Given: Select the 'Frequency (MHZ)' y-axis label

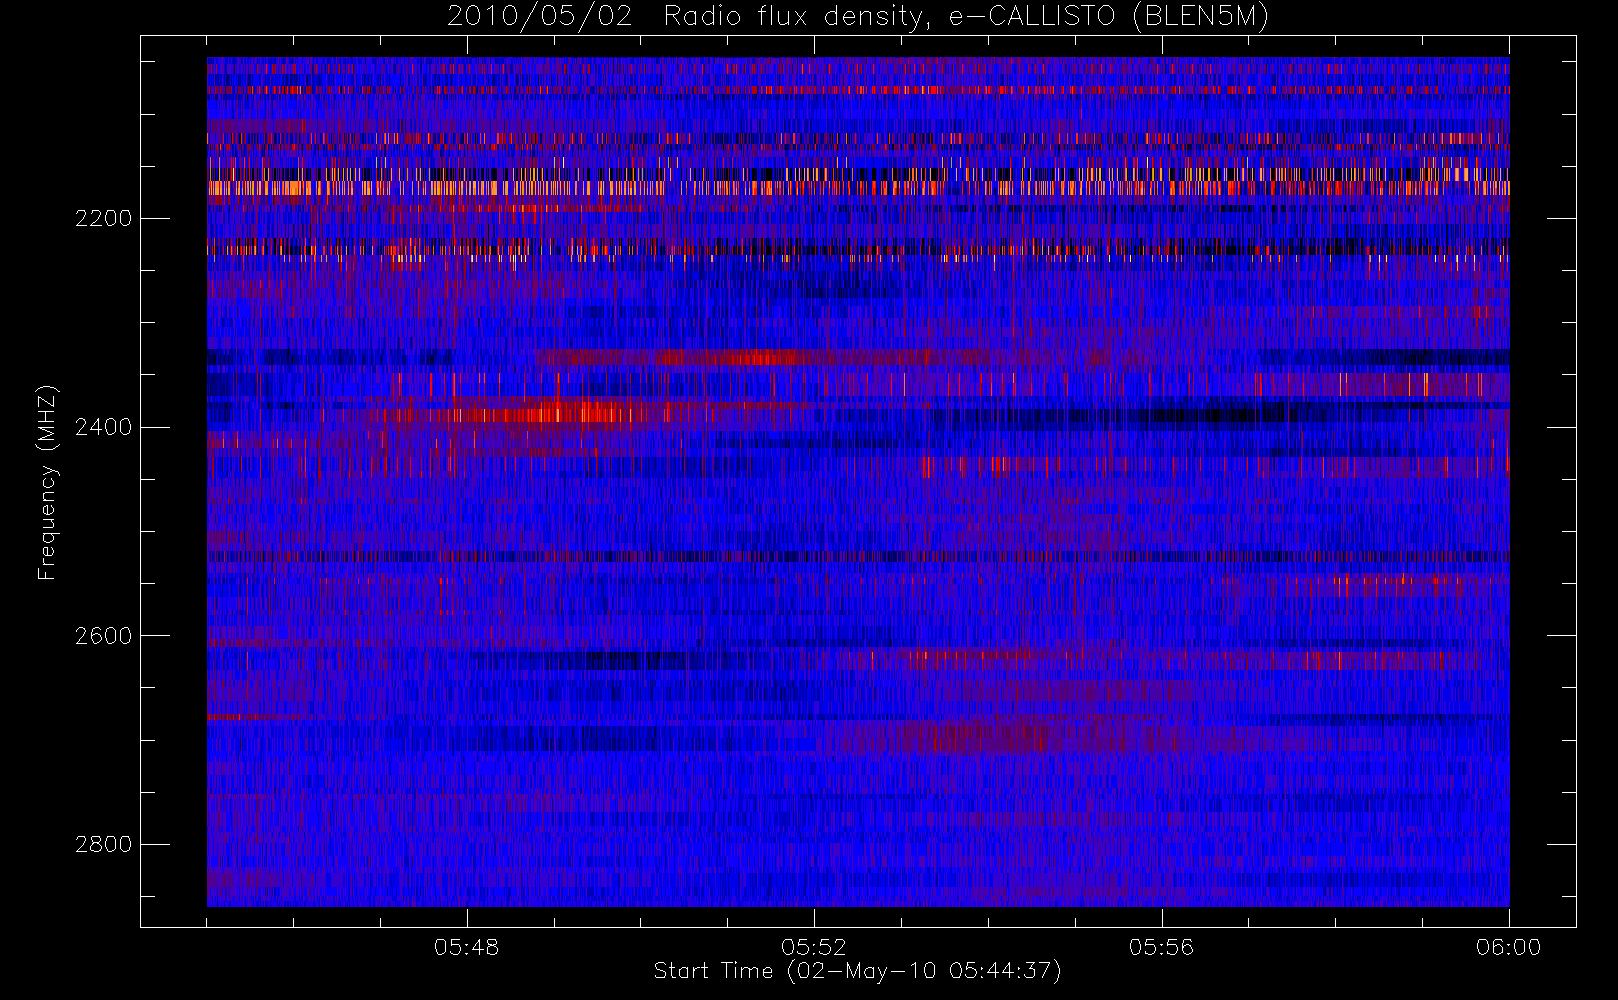Looking at the screenshot, I should click(x=47, y=483).
